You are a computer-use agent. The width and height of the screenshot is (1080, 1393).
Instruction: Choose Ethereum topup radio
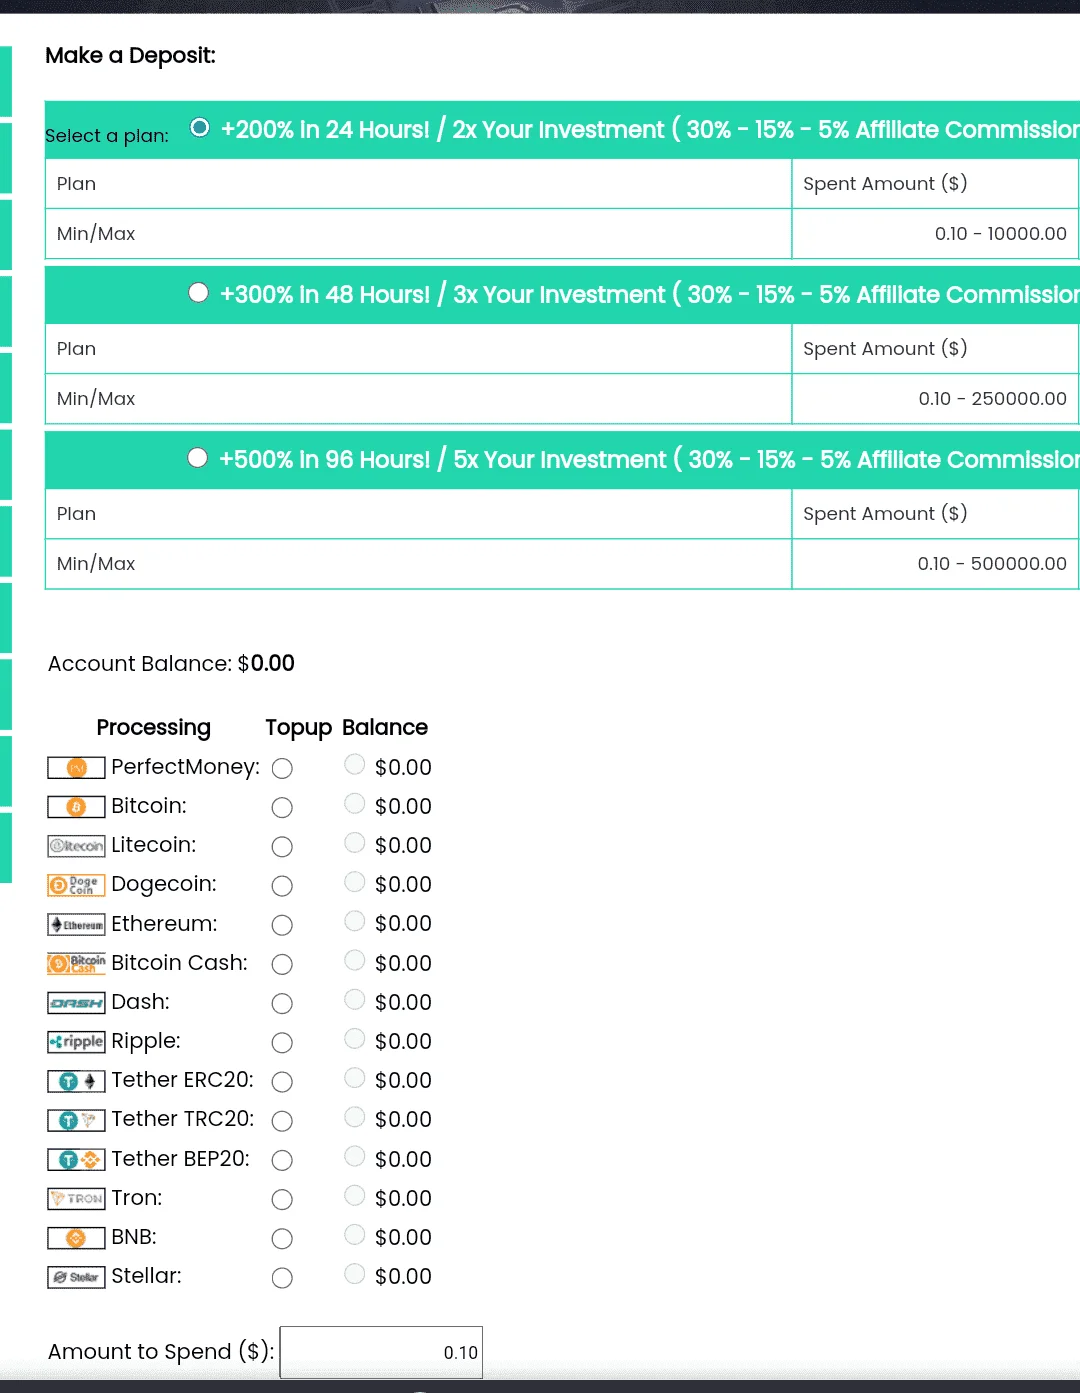coord(282,925)
